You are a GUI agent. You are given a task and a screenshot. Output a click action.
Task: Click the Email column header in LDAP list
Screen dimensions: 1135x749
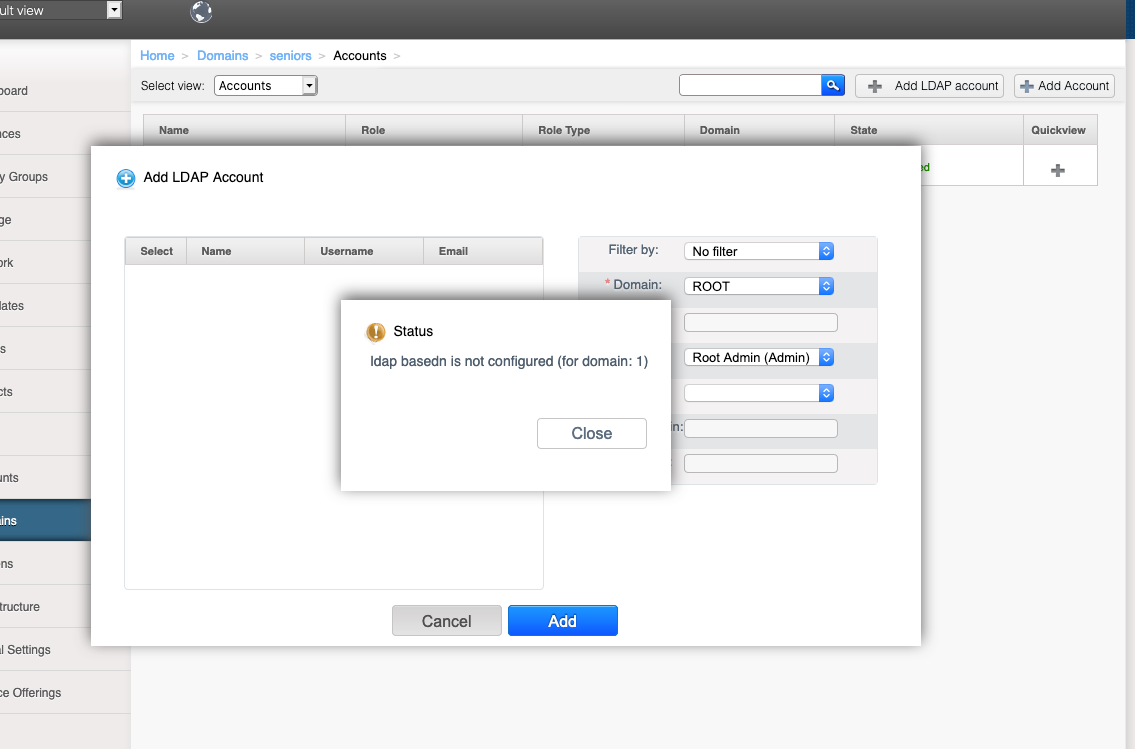point(483,251)
